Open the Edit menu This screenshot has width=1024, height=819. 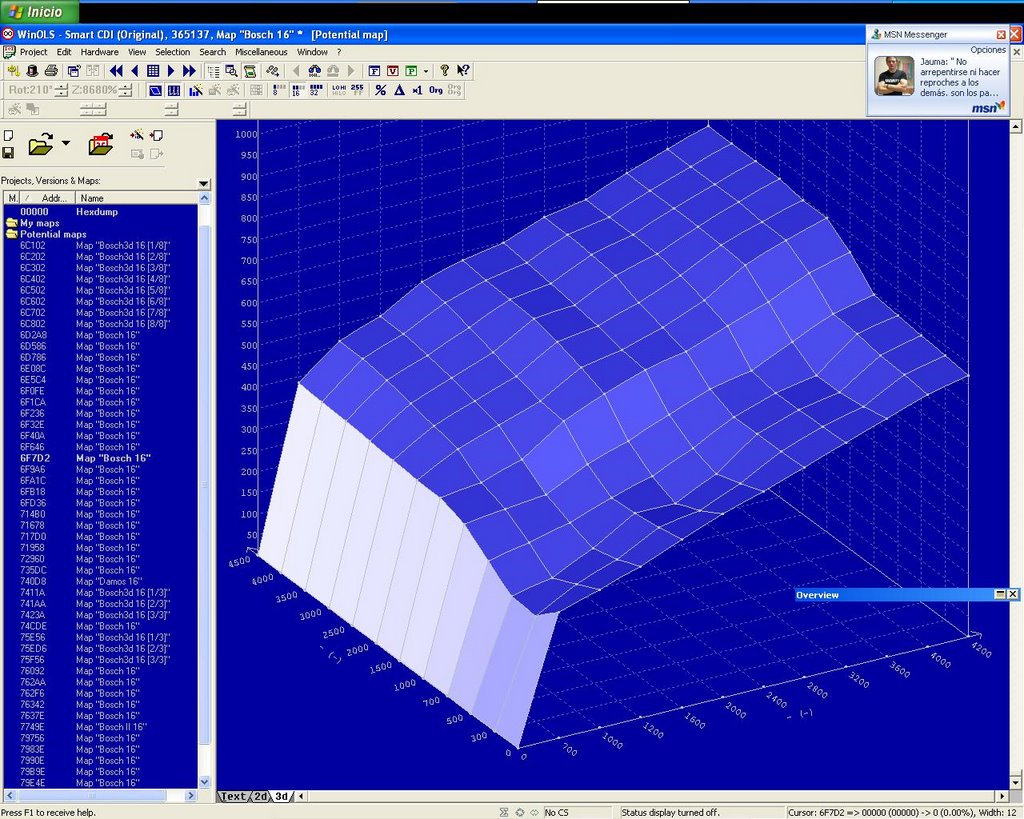click(64, 52)
